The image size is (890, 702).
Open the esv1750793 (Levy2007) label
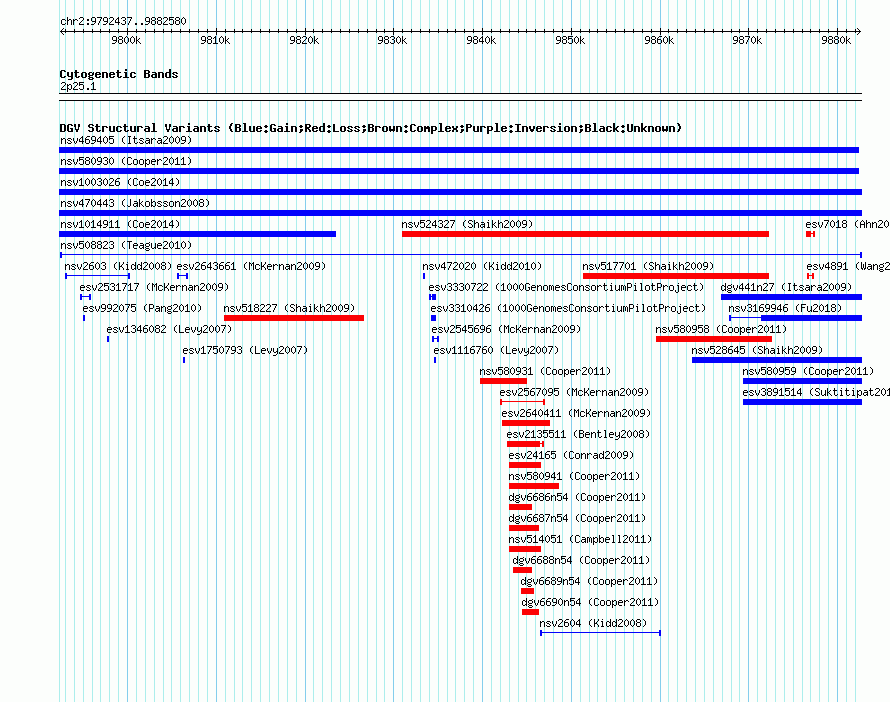click(245, 350)
